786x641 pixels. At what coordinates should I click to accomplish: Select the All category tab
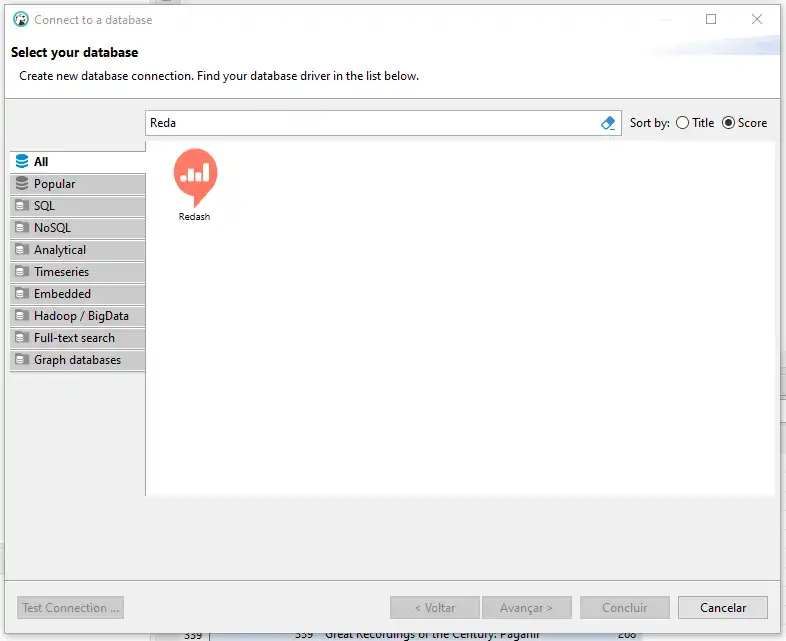78,162
